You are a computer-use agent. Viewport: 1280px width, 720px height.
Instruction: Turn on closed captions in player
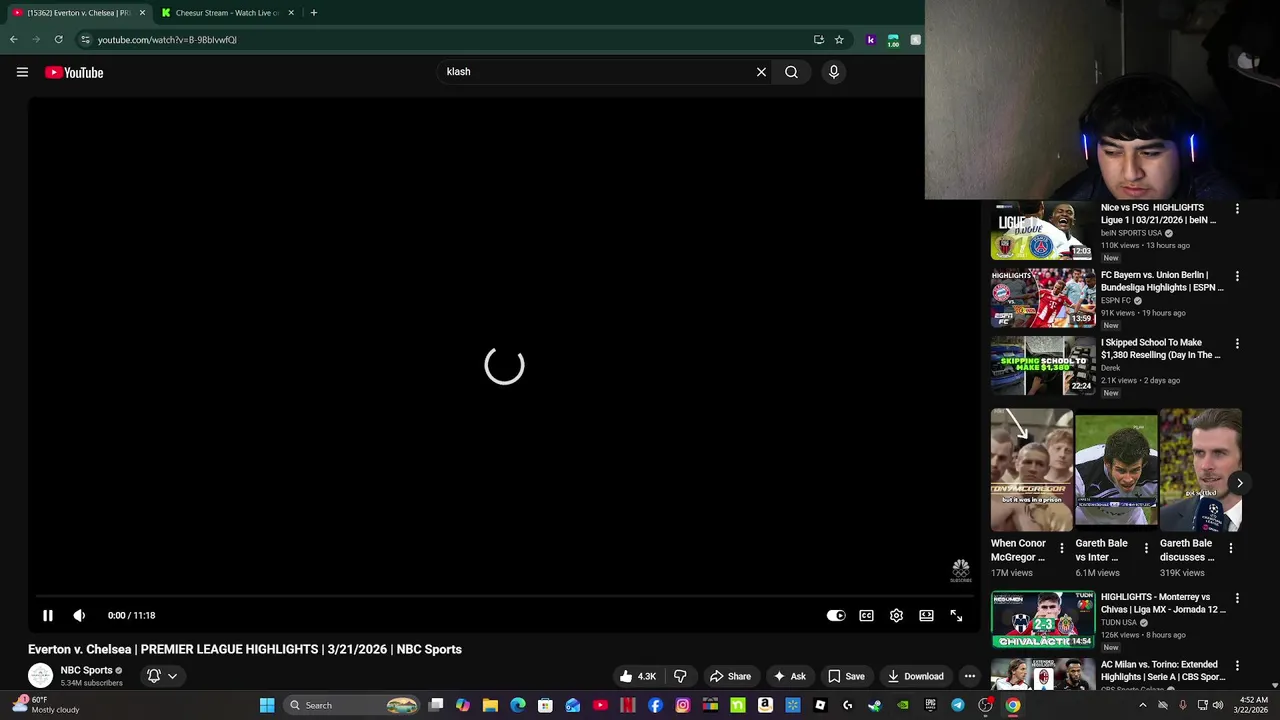click(866, 615)
